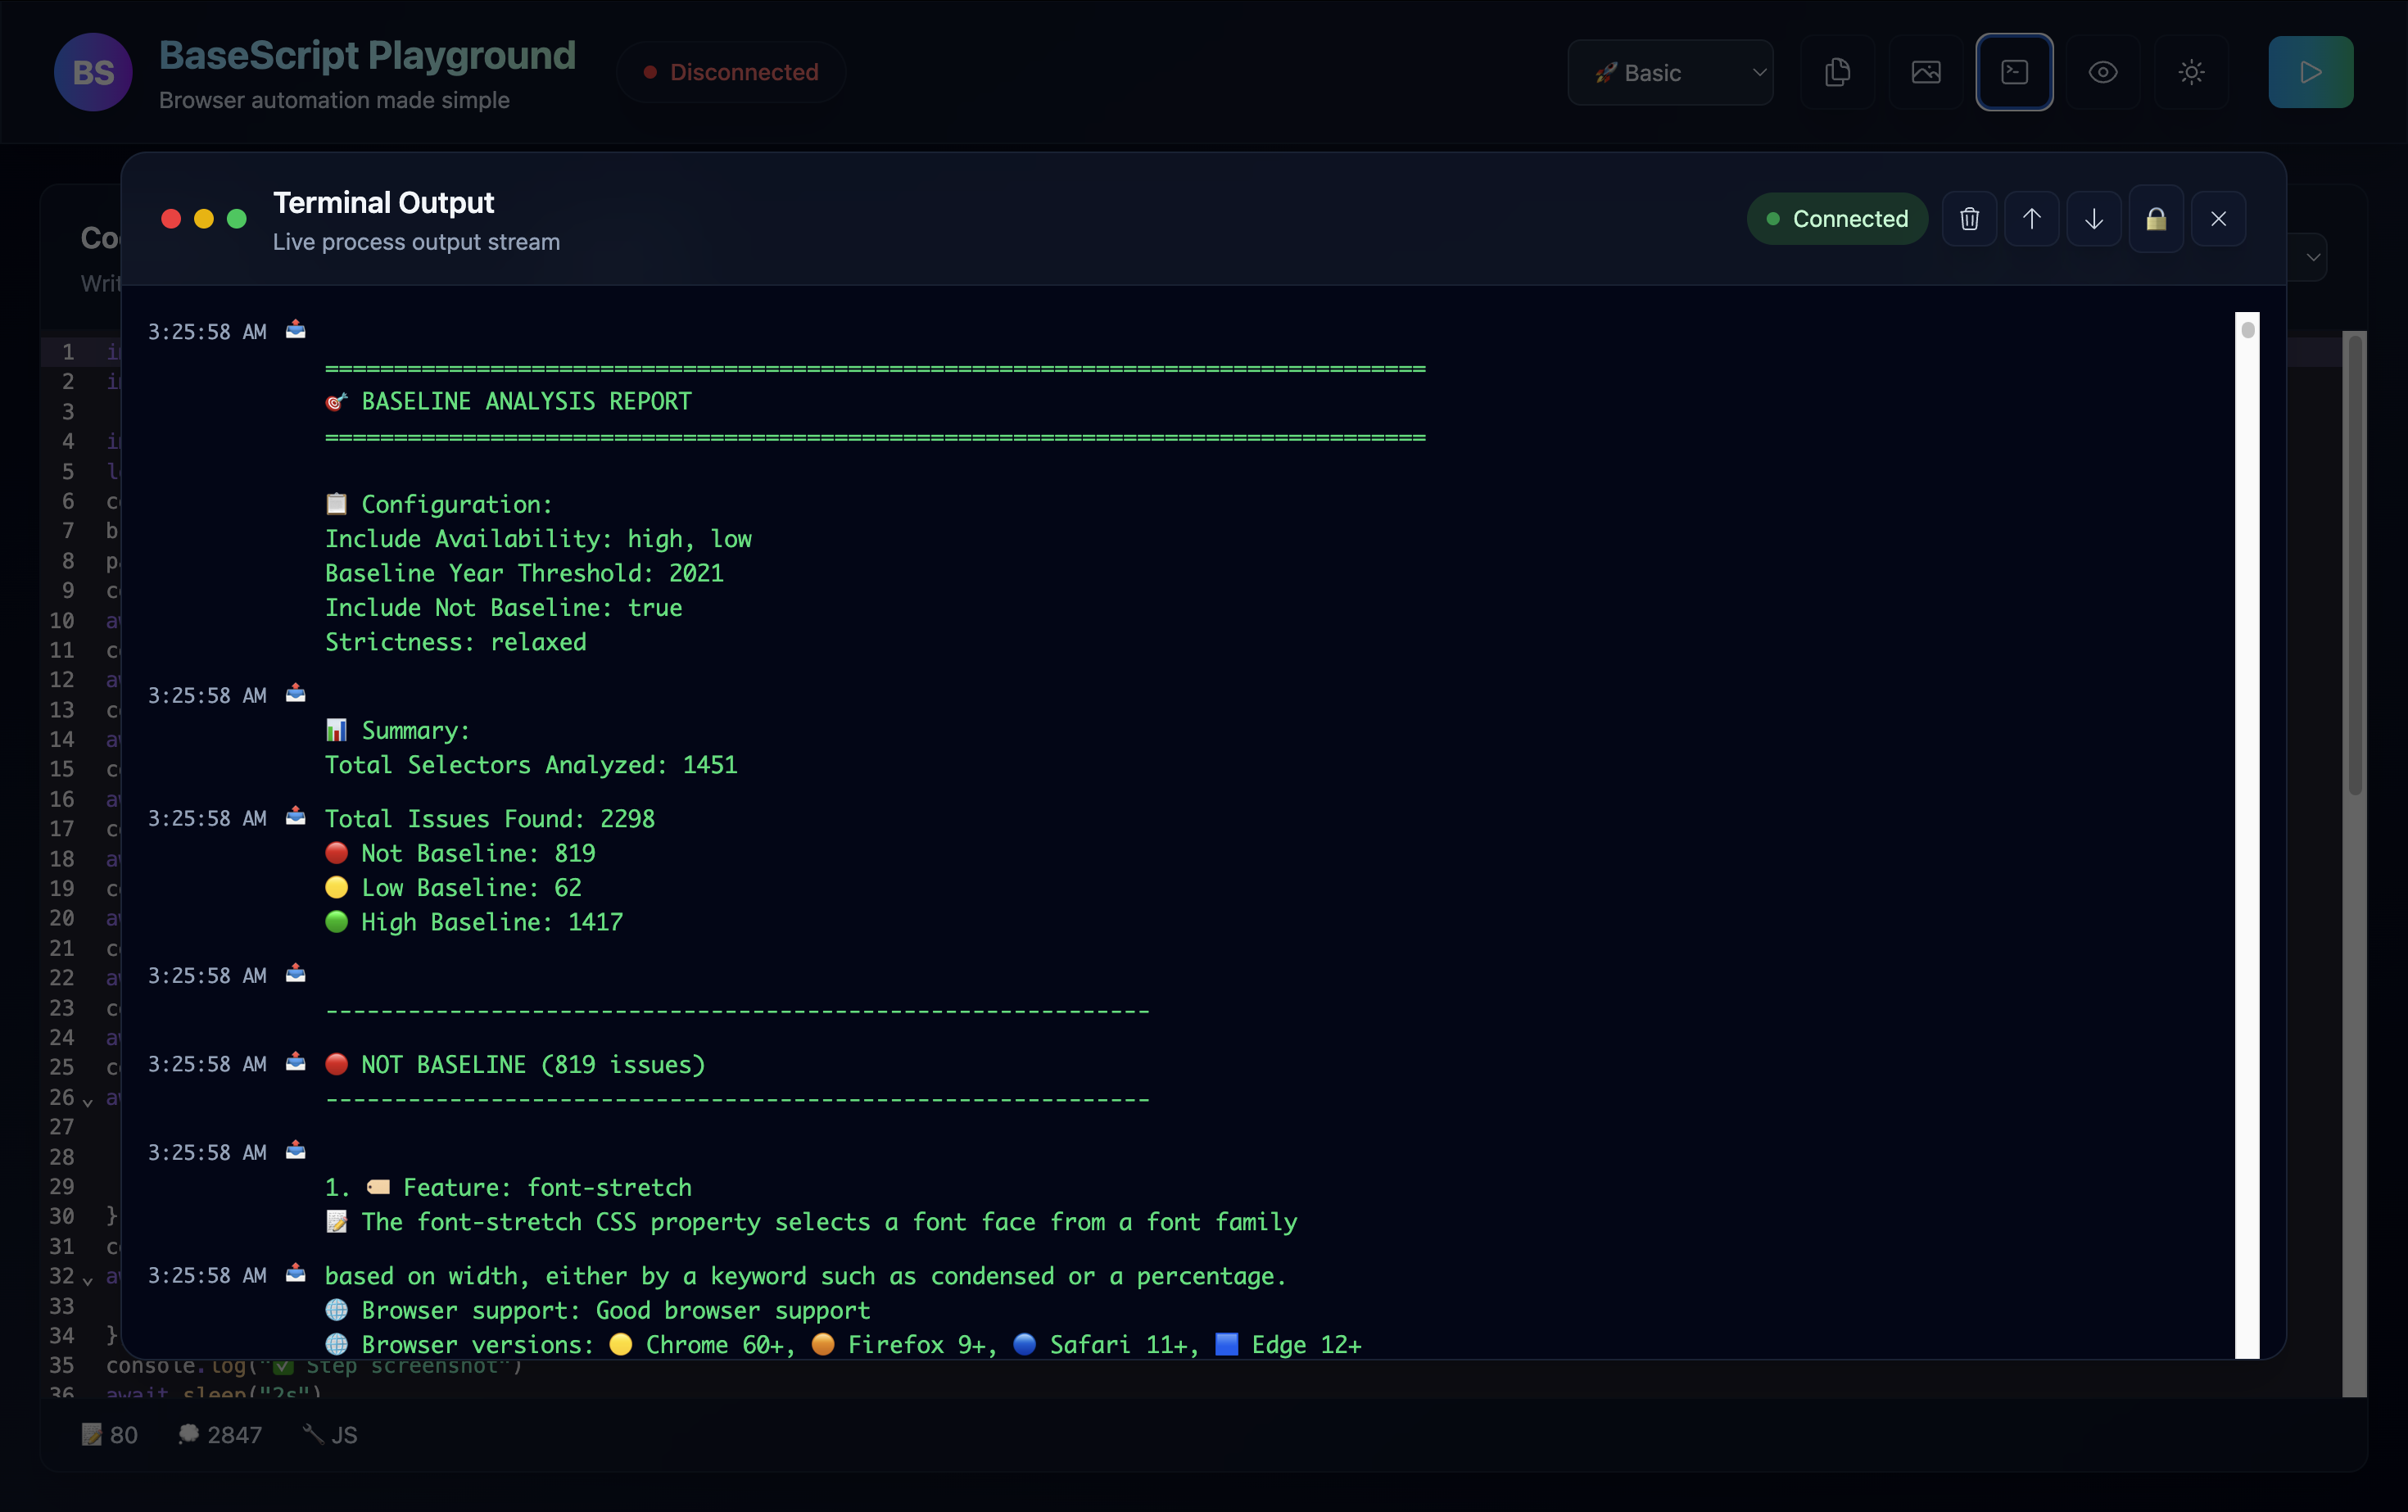The width and height of the screenshot is (2408, 1512).
Task: Open the screenshot image viewer icon
Action: pyautogui.click(x=1926, y=72)
